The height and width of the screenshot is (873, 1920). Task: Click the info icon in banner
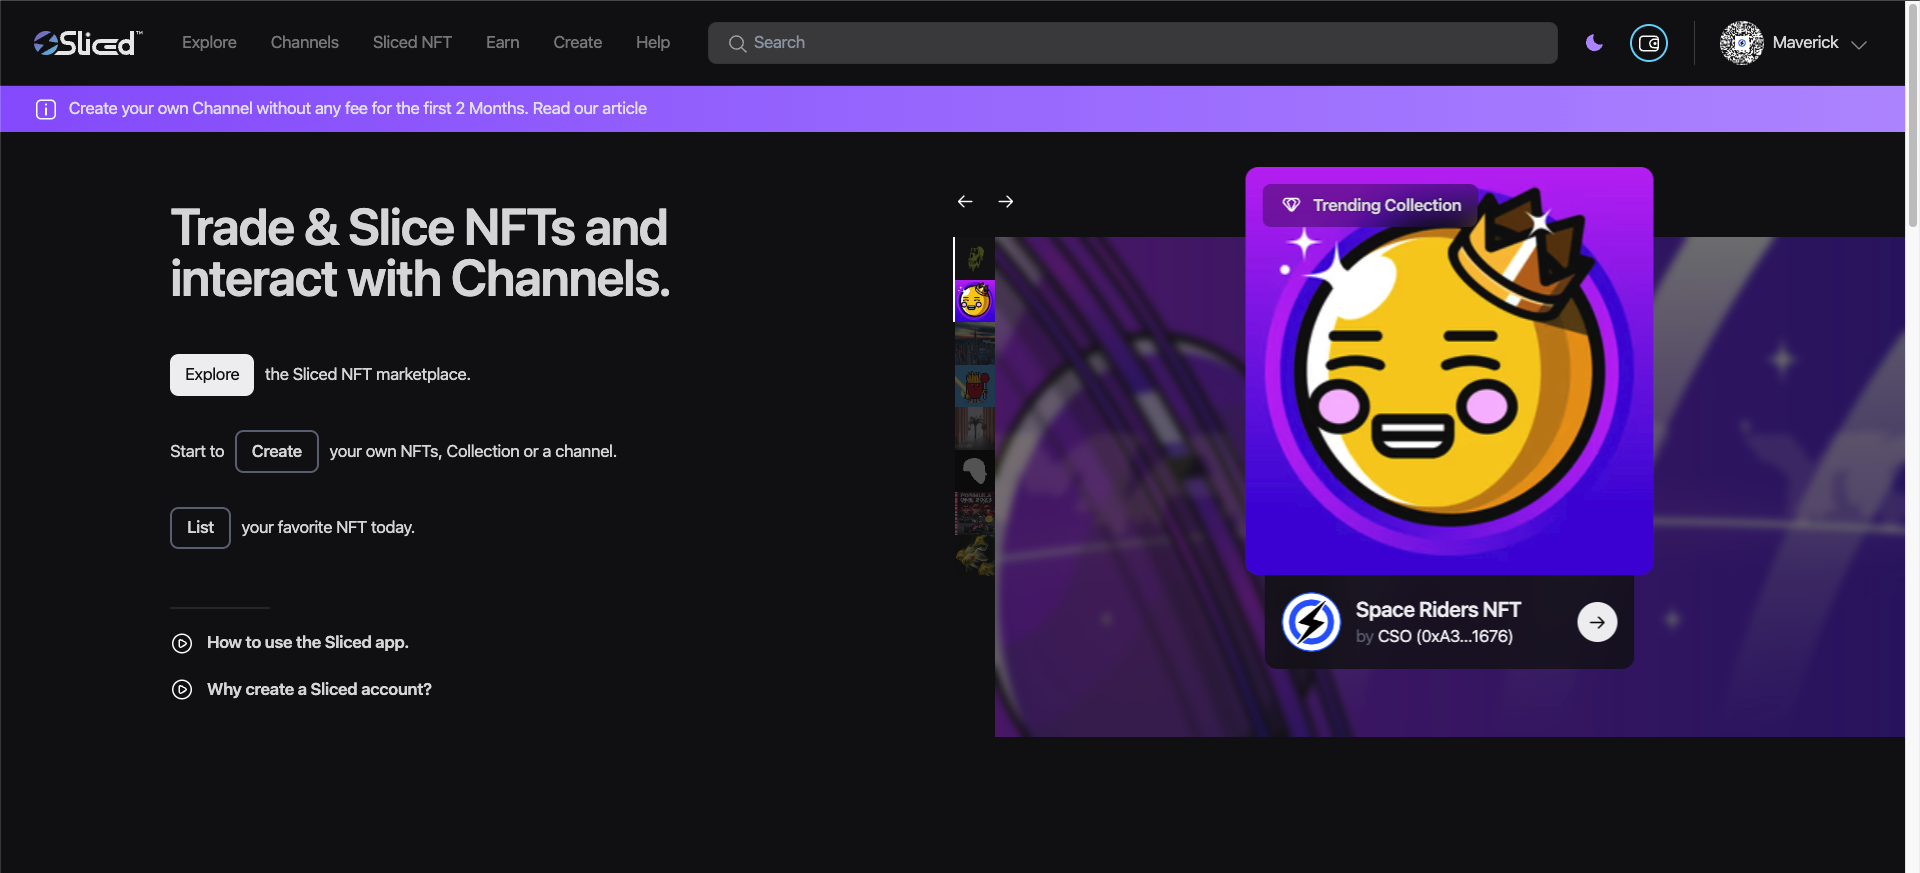point(46,109)
